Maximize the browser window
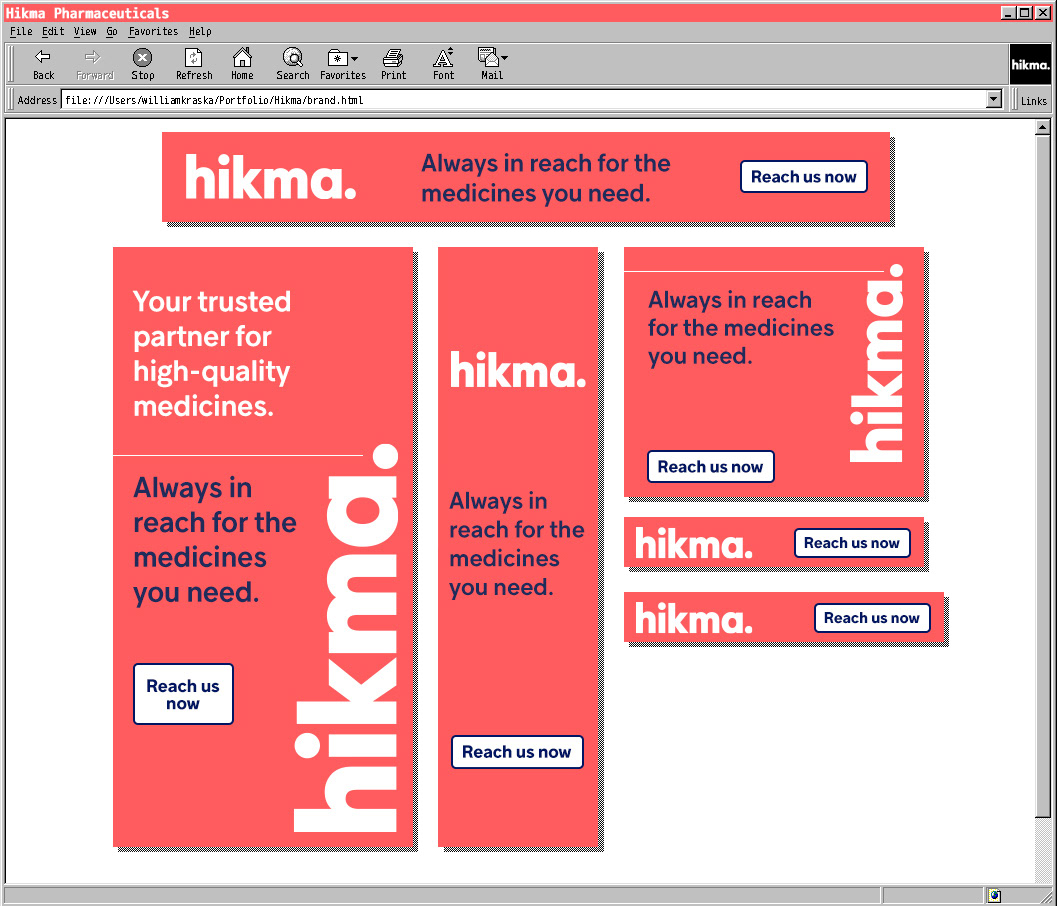The image size is (1057, 906). coord(1024,12)
